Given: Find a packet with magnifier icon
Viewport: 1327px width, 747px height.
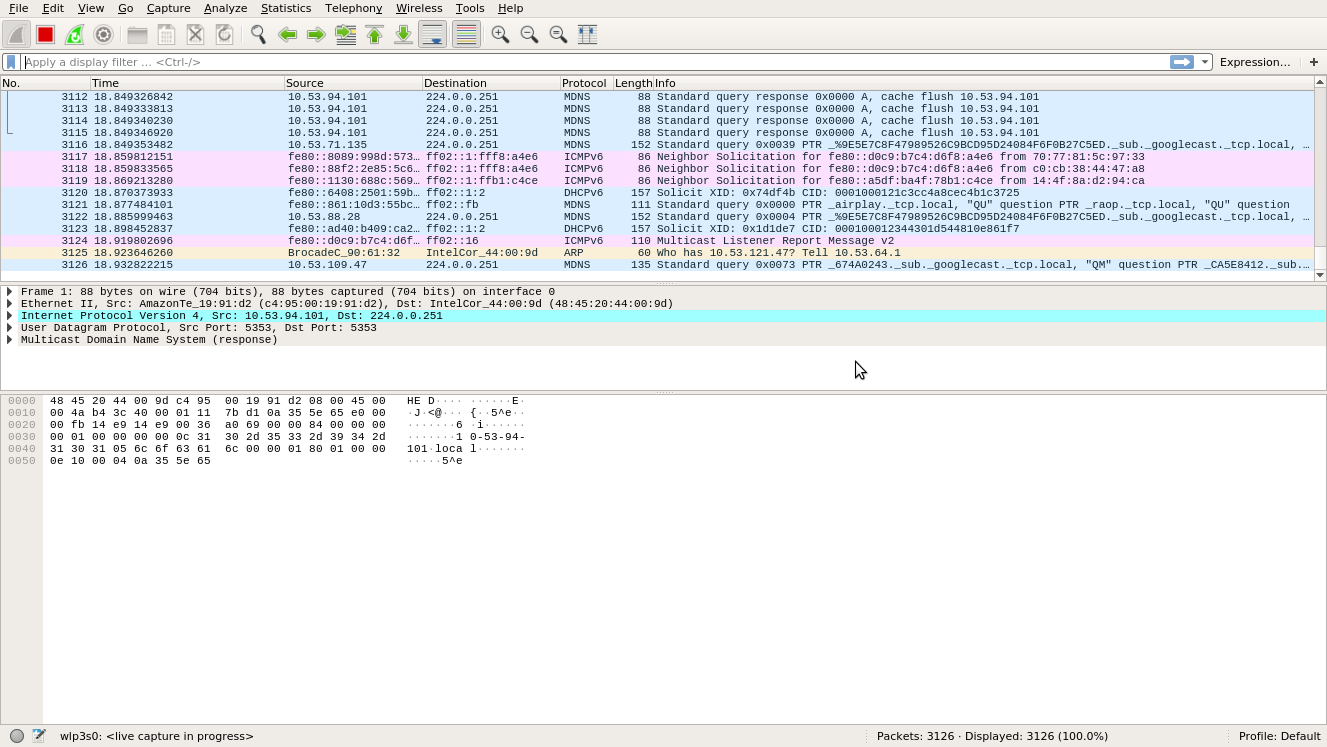Looking at the screenshot, I should tap(258, 34).
